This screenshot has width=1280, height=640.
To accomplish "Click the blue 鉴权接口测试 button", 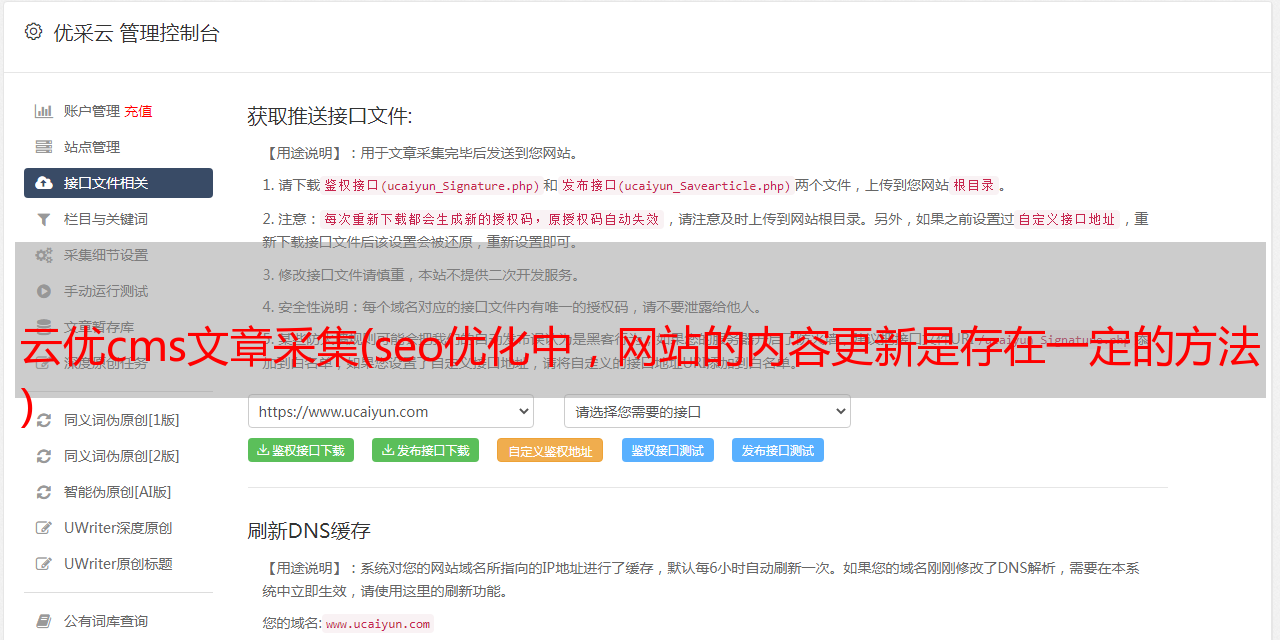I will 668,450.
